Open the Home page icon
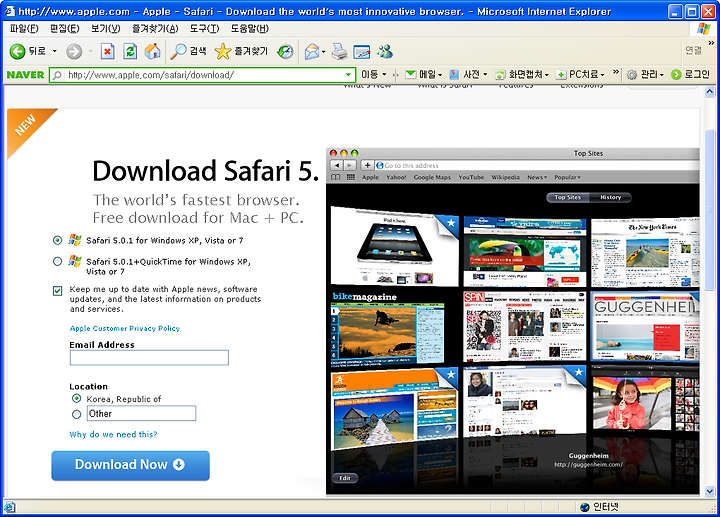 [x=152, y=51]
